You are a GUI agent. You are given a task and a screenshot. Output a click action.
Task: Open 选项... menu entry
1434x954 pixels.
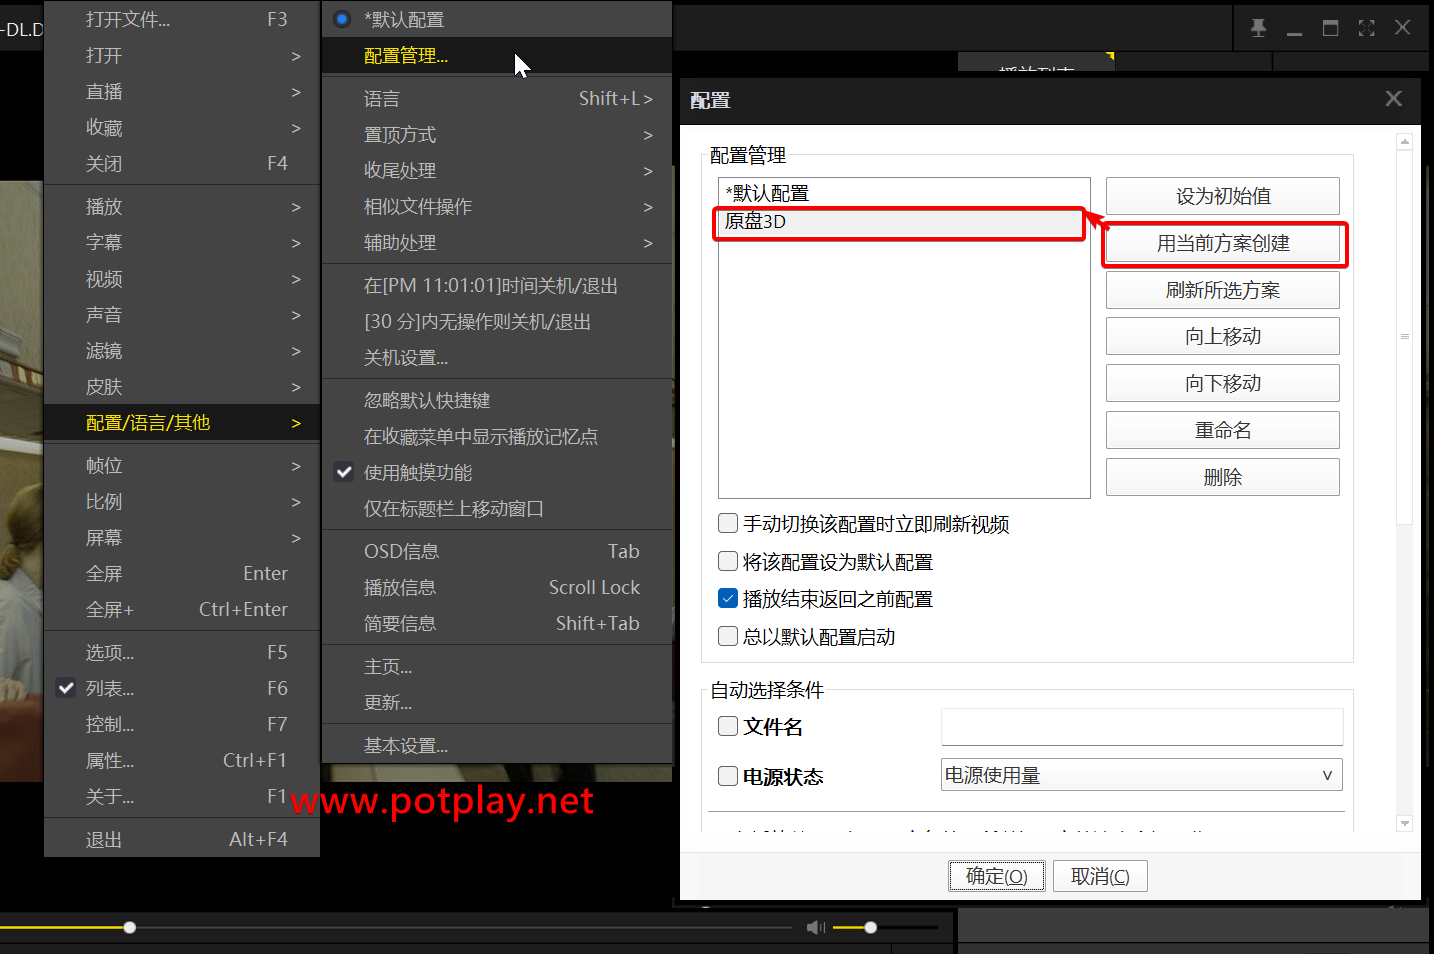pyautogui.click(x=182, y=653)
